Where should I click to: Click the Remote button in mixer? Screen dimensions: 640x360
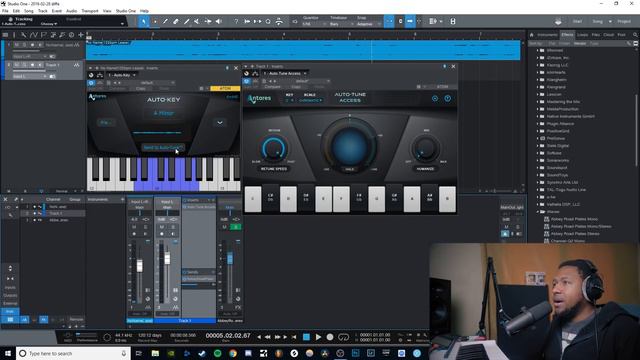click(76, 319)
